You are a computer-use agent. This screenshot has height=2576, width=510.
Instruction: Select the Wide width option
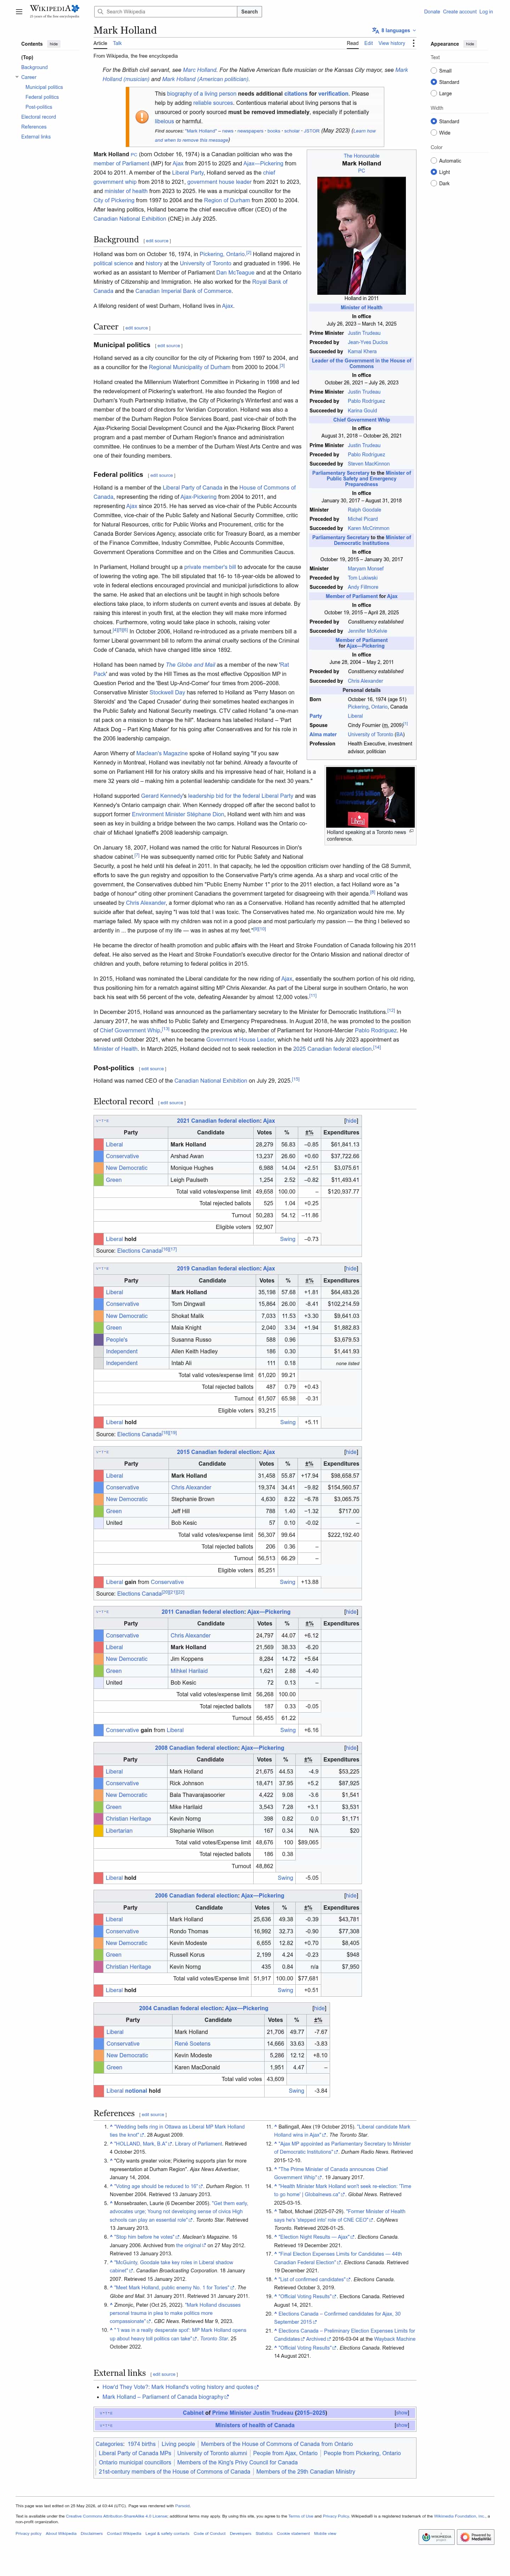[x=433, y=132]
